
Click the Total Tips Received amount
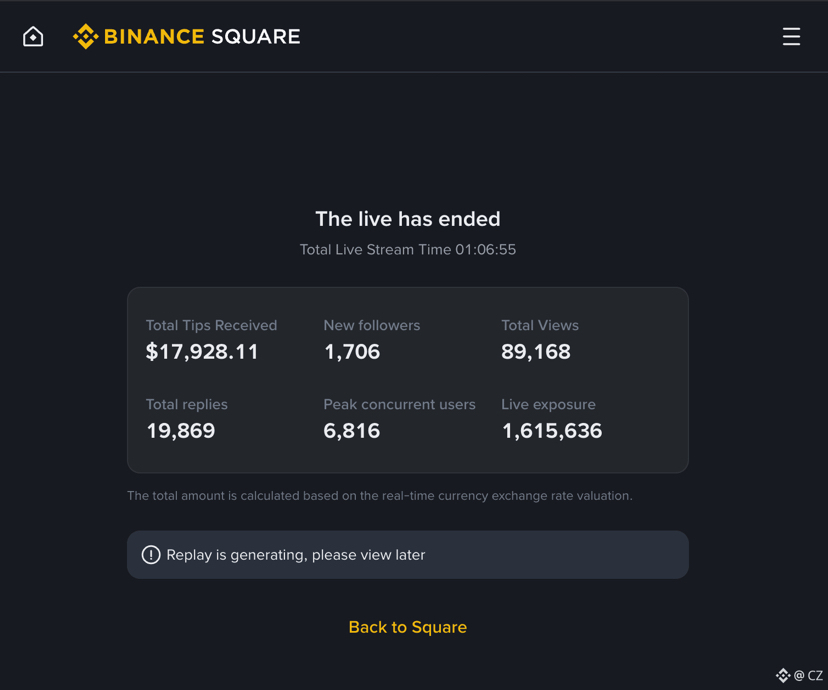tap(202, 352)
